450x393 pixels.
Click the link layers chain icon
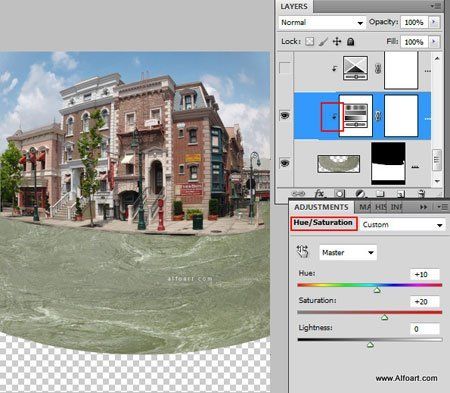click(x=298, y=194)
